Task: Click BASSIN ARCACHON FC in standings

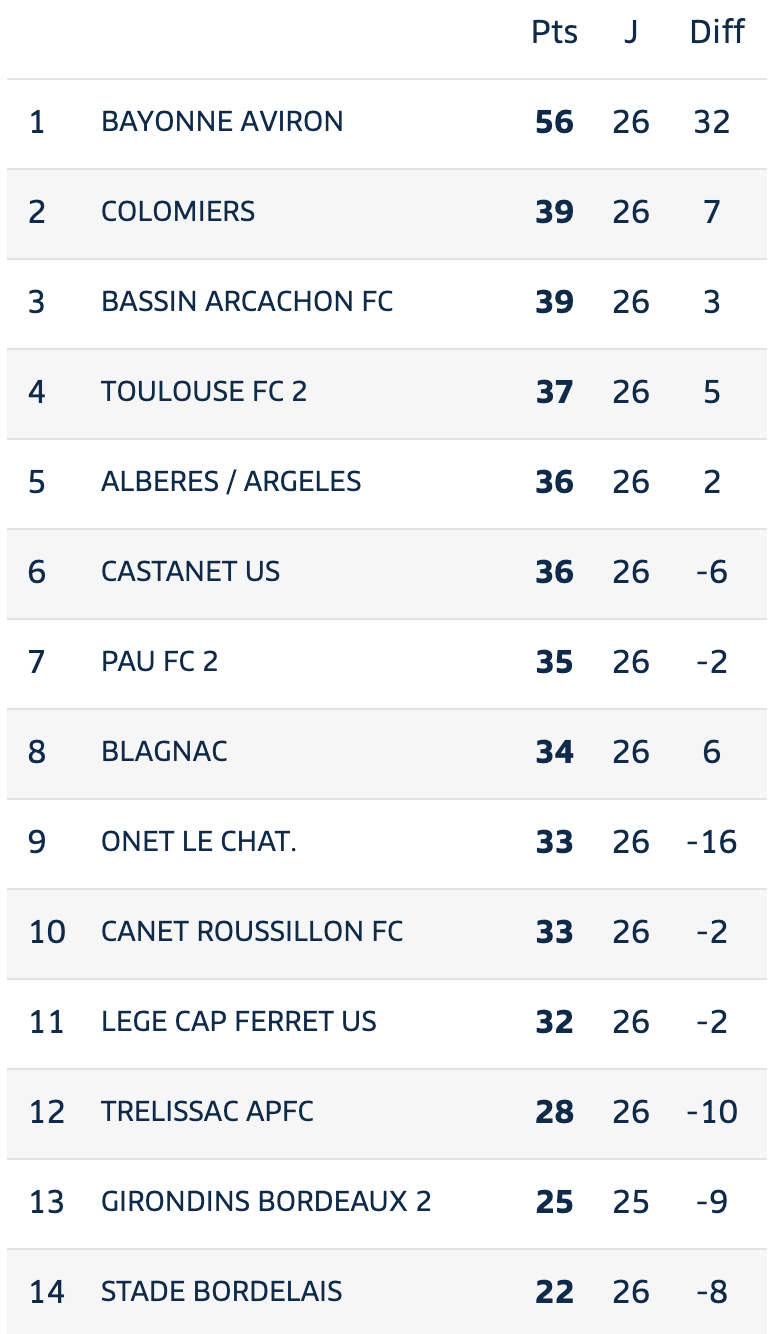Action: point(247,301)
